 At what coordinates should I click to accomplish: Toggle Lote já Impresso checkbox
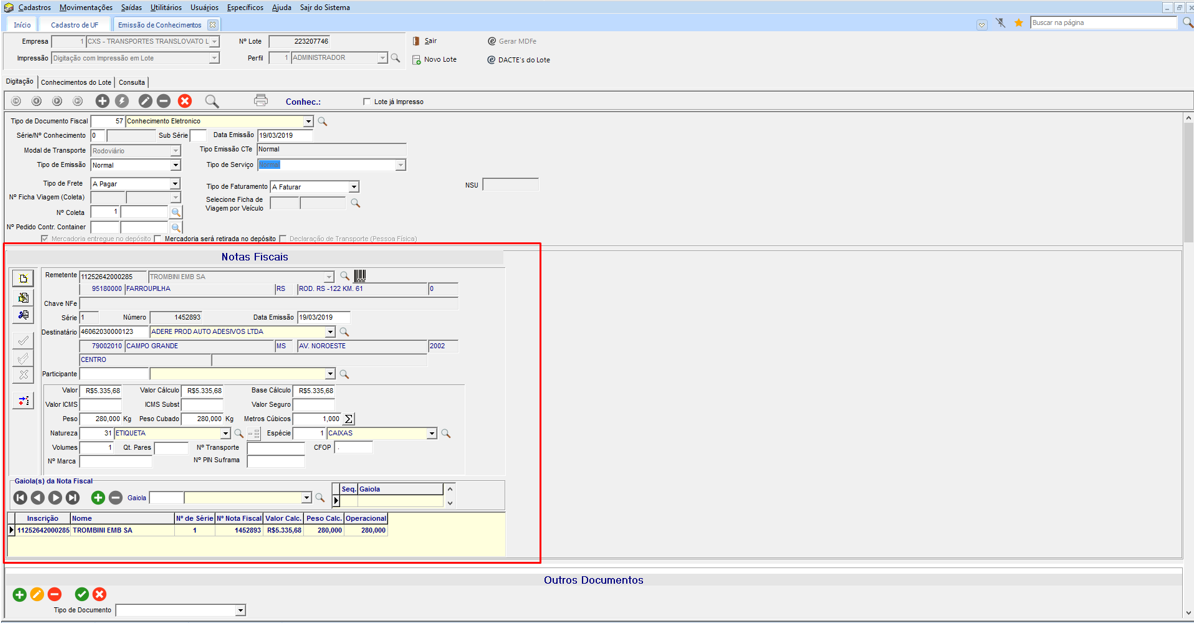368,101
